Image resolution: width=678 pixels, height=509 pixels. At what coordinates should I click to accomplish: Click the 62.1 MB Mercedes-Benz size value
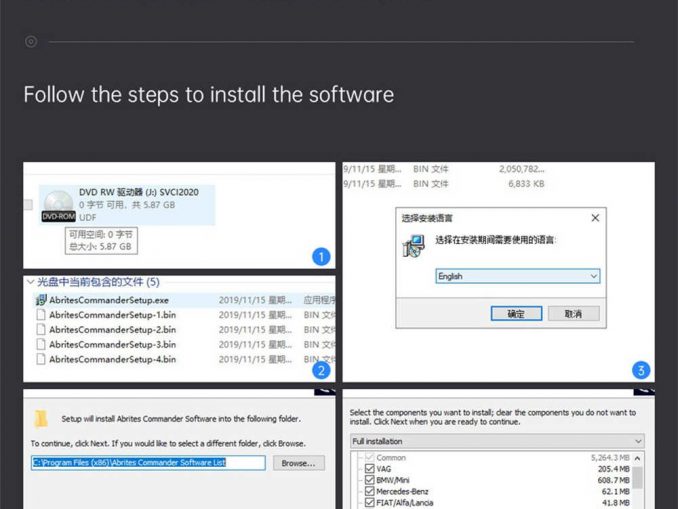(x=616, y=491)
